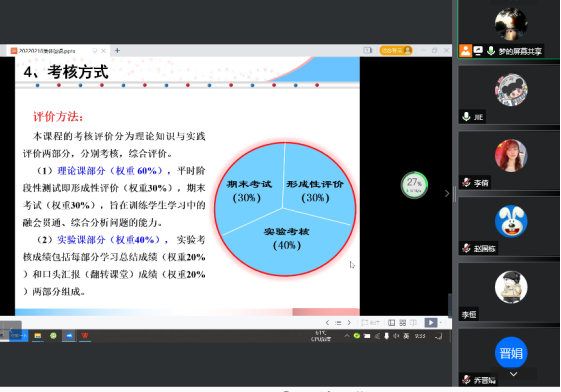
Task: Open the dropdown arrow next to slideshow play button
Action: click(x=440, y=323)
